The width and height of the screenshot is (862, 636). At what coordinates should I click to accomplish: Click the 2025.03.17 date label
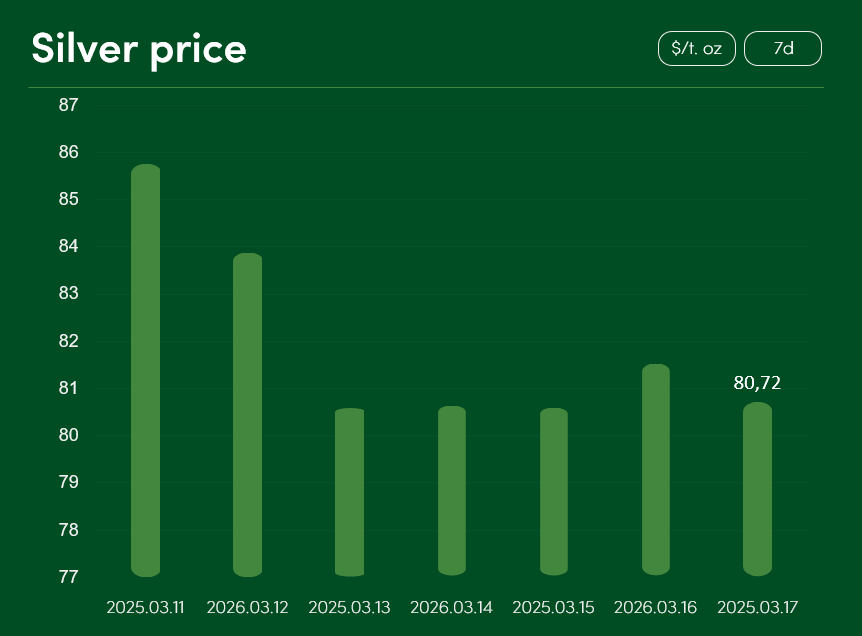pyautogui.click(x=757, y=607)
